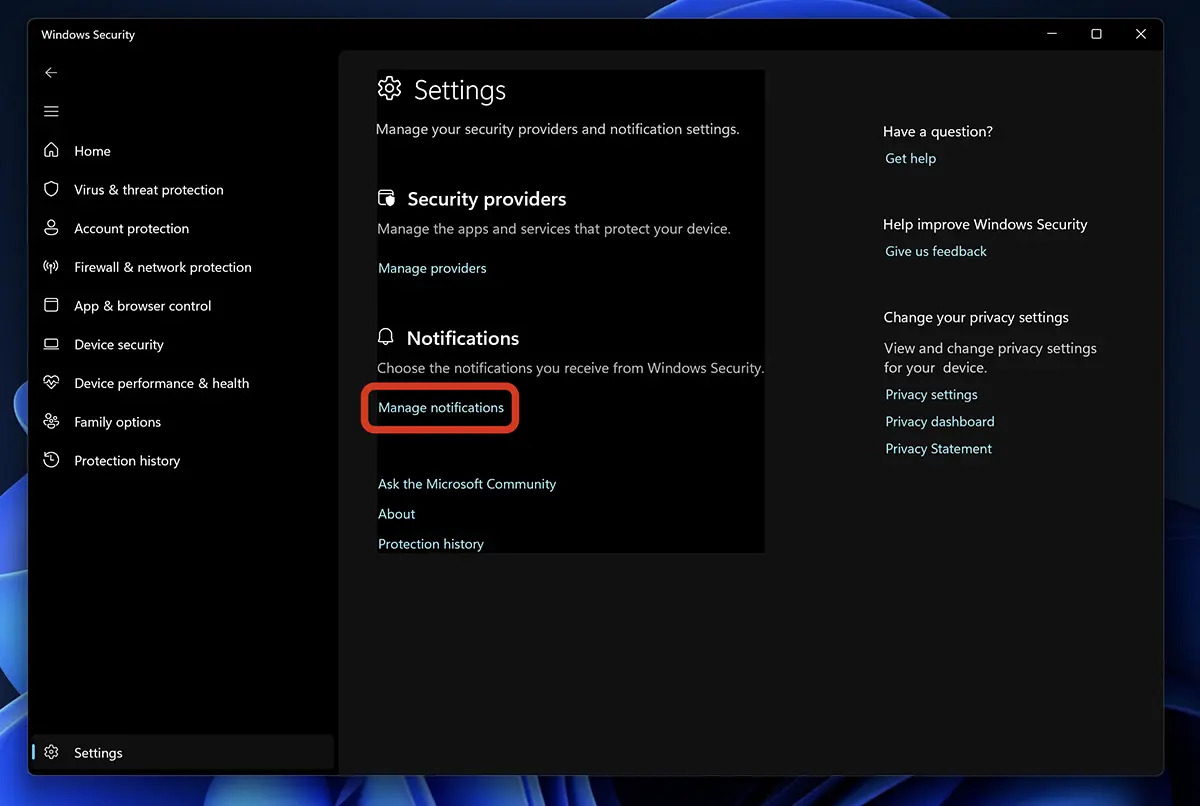The image size is (1200, 806).
Task: Click the Home house icon
Action: tap(51, 150)
